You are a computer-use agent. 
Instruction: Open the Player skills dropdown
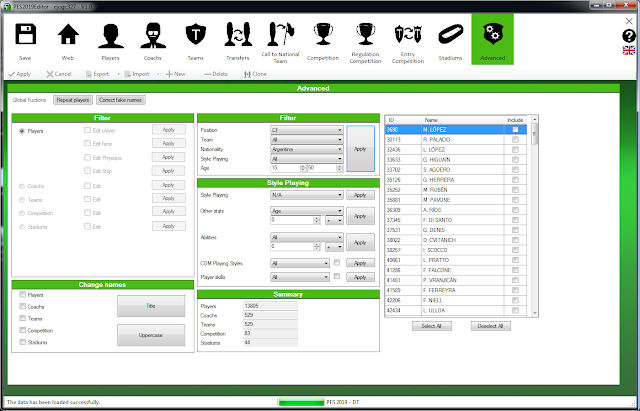pyautogui.click(x=300, y=277)
